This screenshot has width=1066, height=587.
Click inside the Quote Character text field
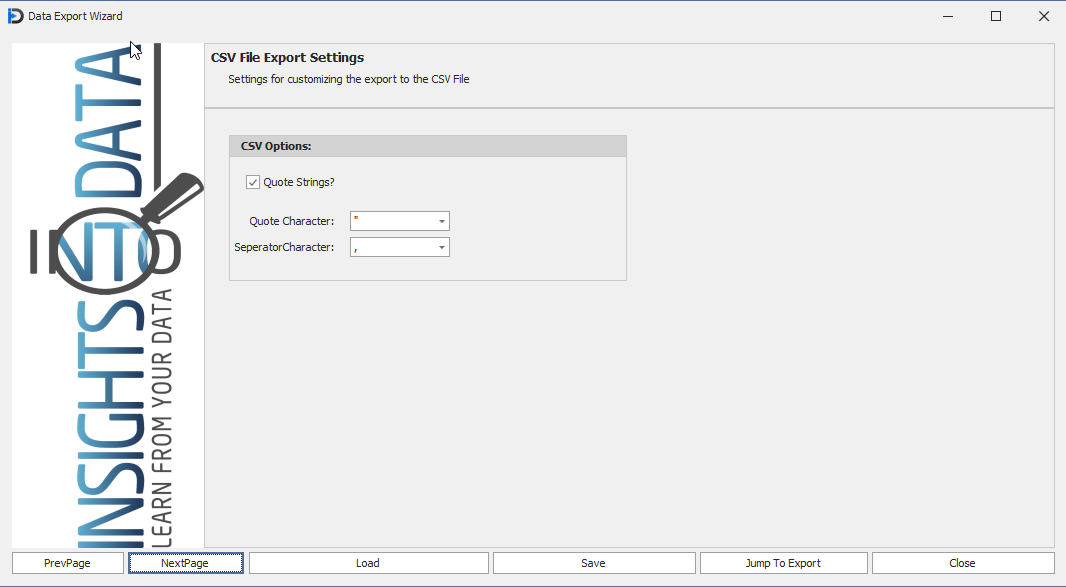pos(392,222)
